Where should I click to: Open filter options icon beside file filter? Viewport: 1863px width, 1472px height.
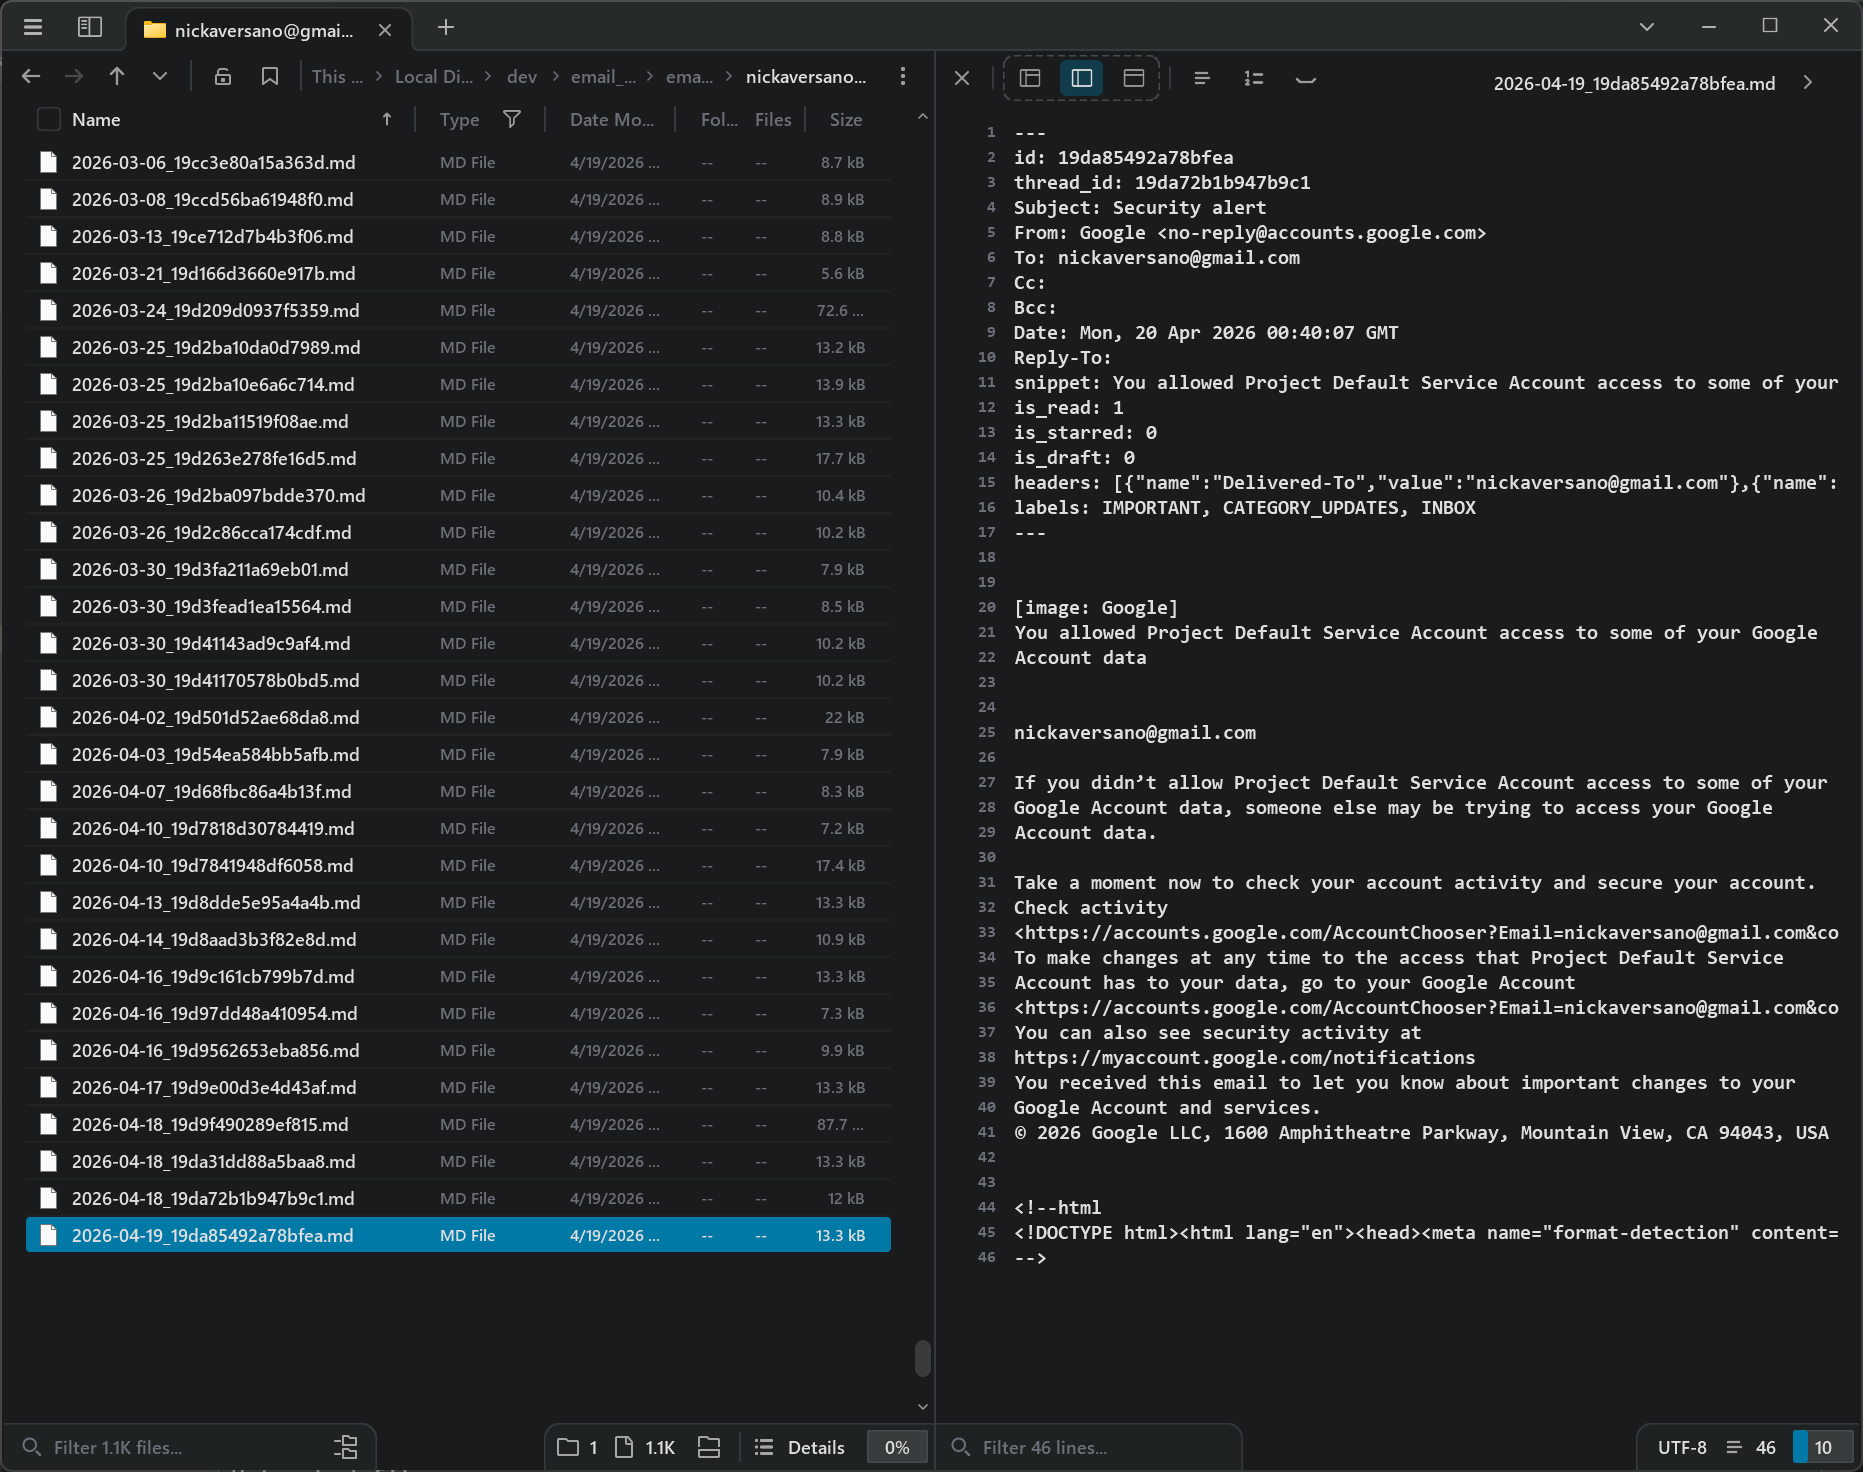tap(346, 1447)
